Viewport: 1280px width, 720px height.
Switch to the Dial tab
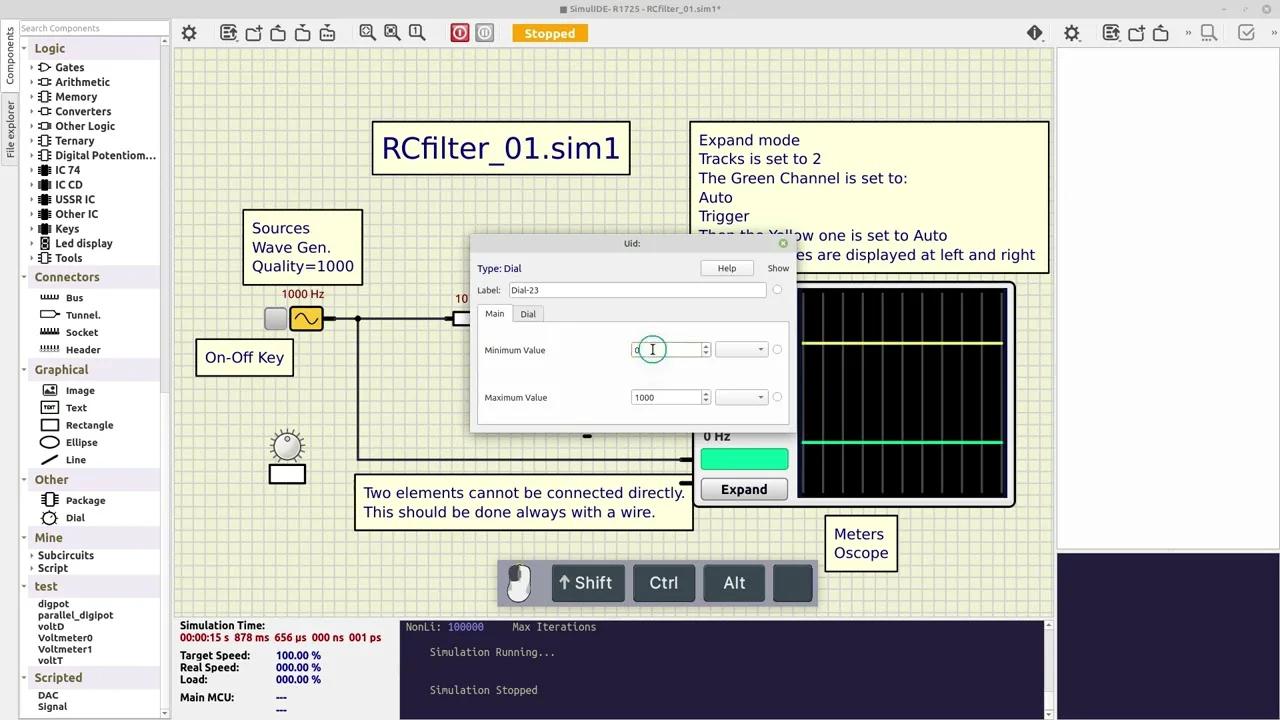click(x=528, y=314)
